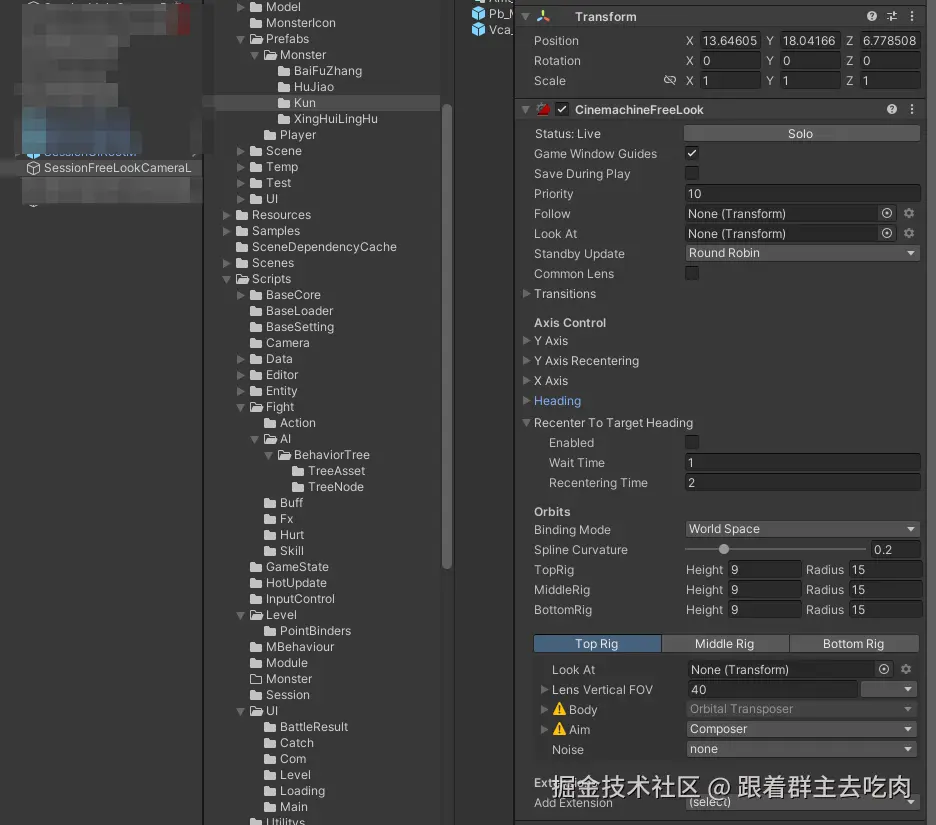Screen dimensions: 936x825
Task: Collapse Recenter To Target Heading foldout
Action: 526,423
